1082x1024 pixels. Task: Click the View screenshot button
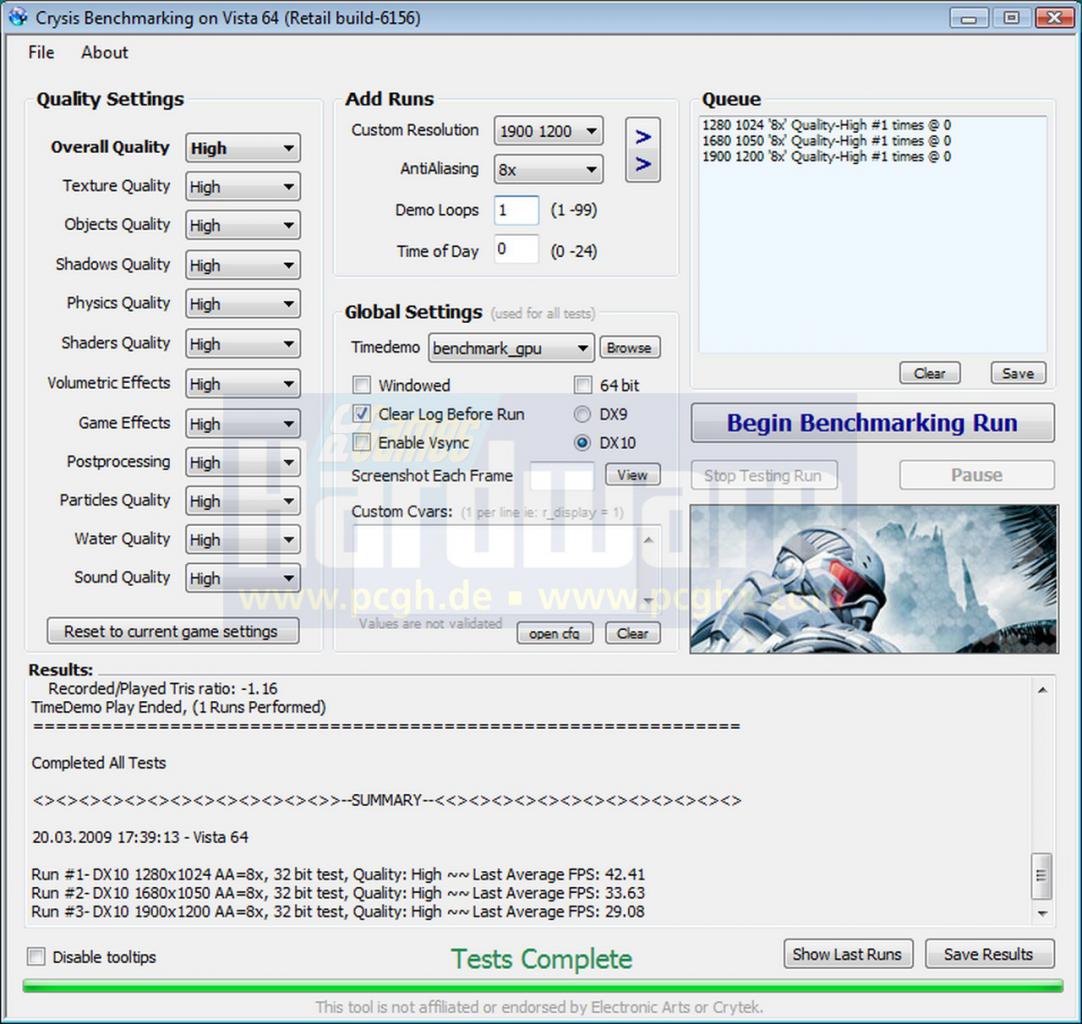pos(632,475)
